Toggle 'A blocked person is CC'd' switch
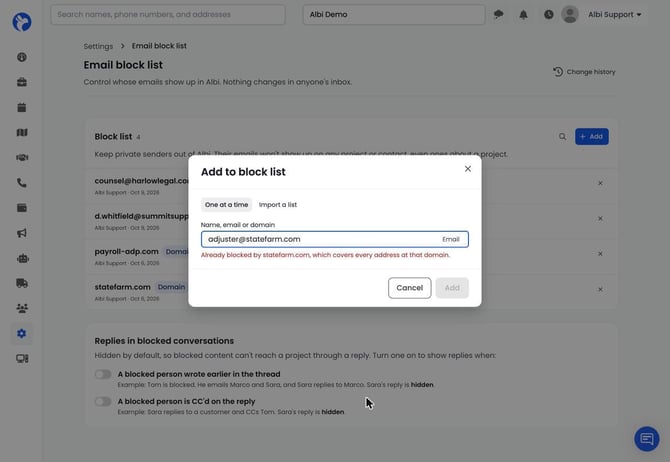The image size is (670, 462). (x=103, y=402)
